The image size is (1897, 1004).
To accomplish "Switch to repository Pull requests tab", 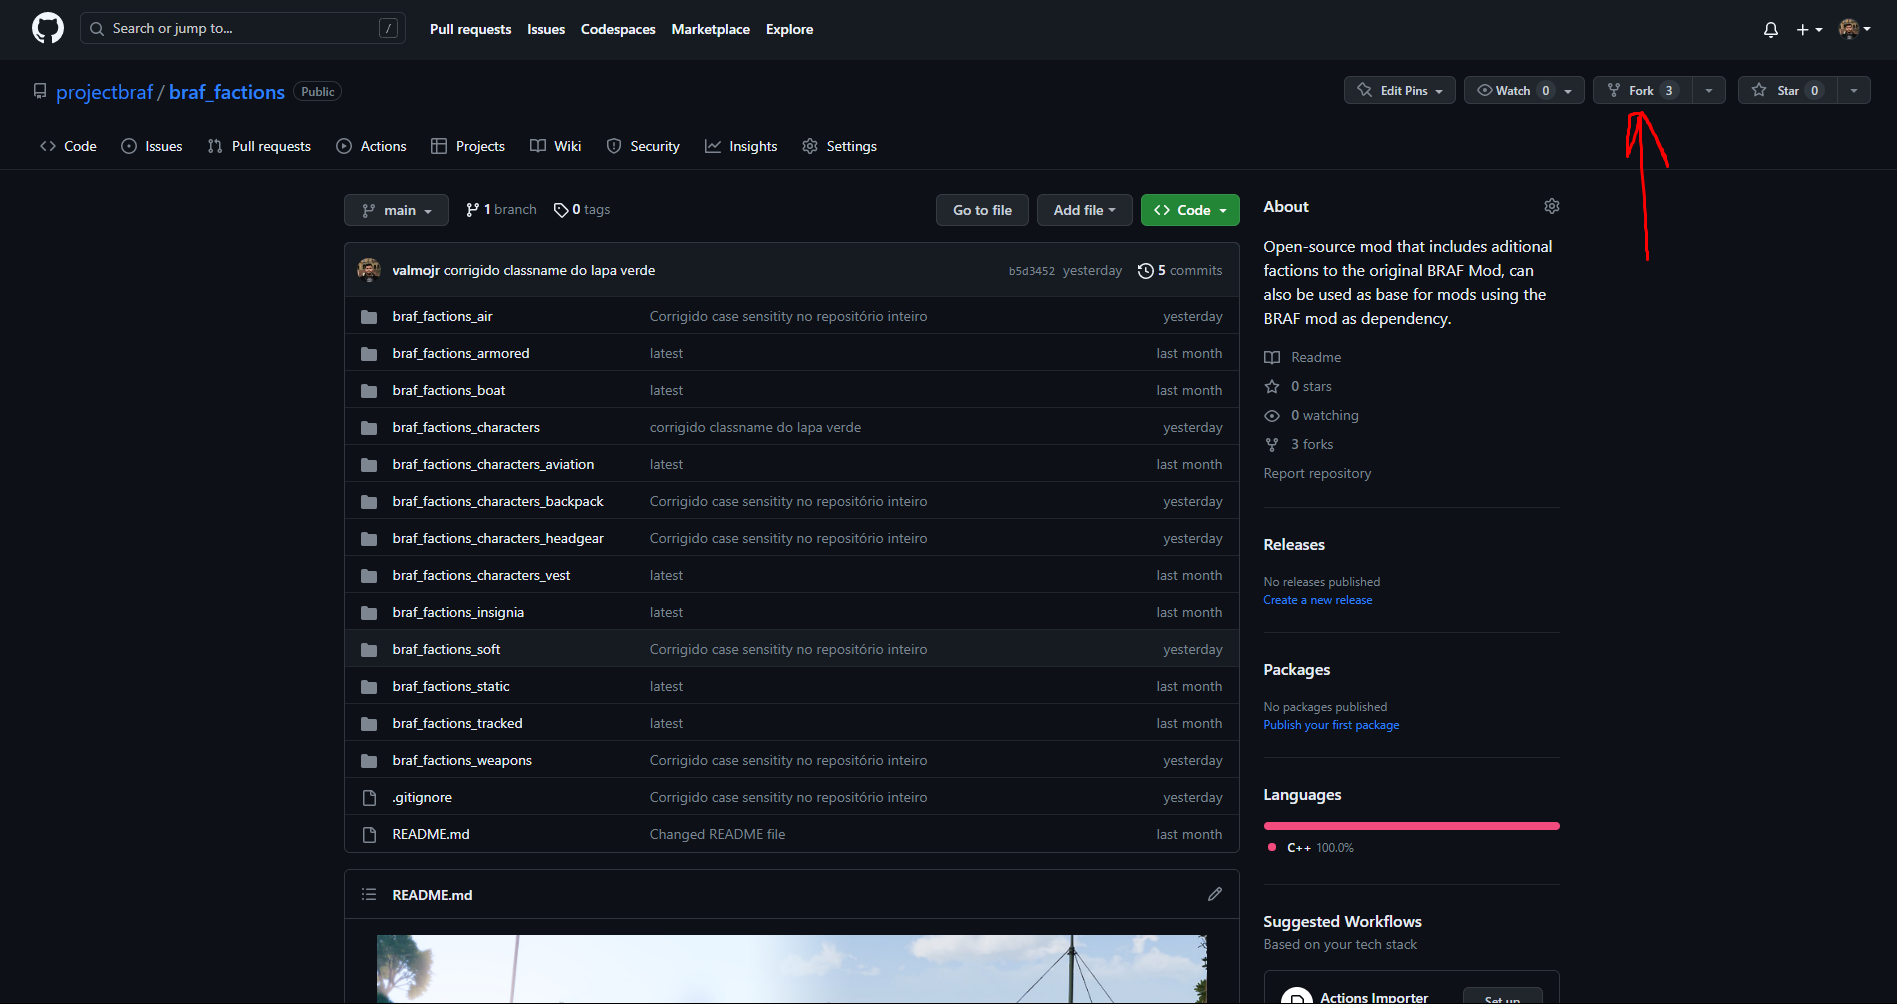I will [x=259, y=146].
